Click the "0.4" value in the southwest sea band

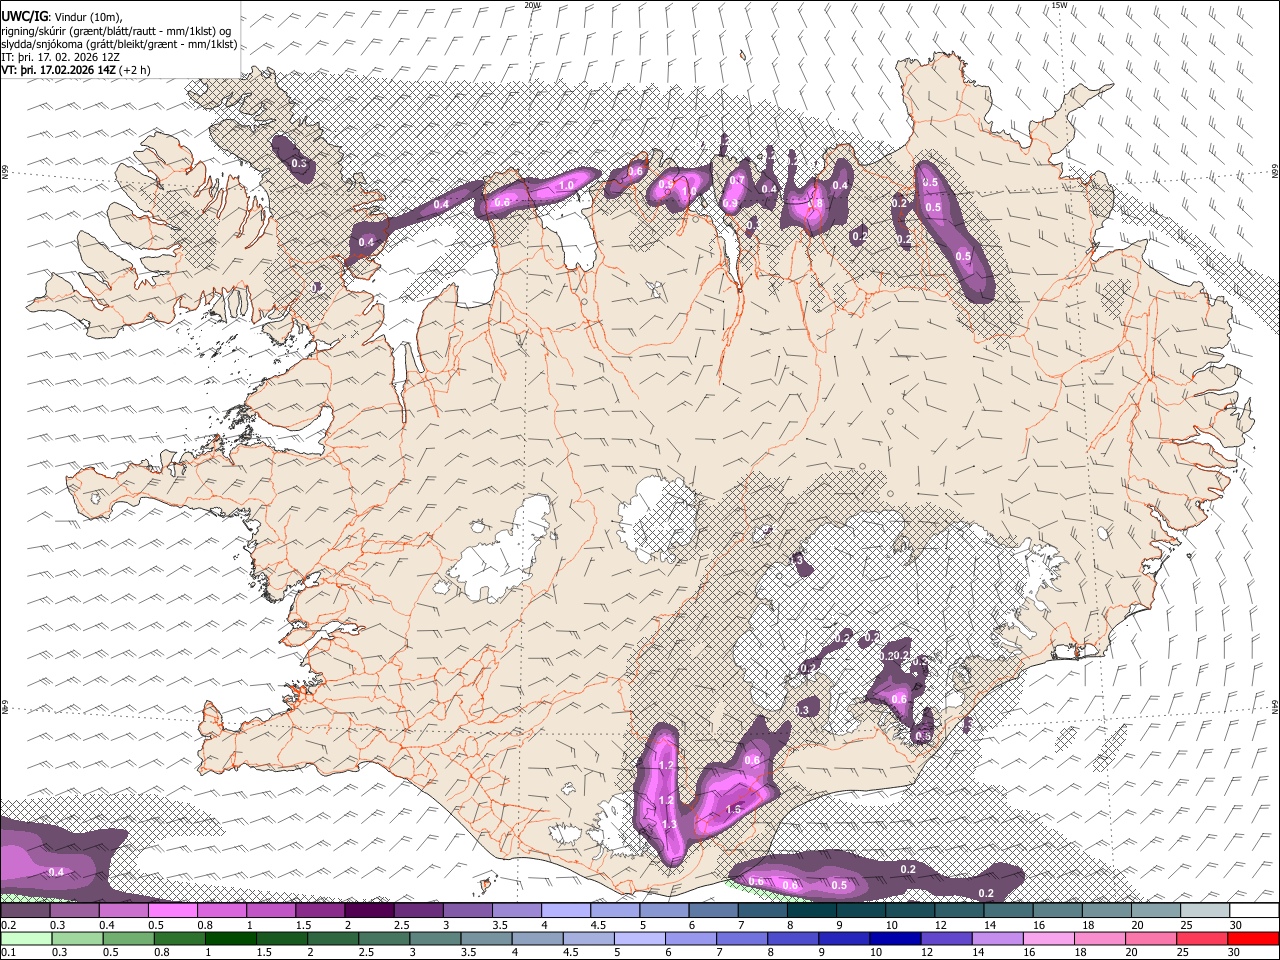pos(56,872)
